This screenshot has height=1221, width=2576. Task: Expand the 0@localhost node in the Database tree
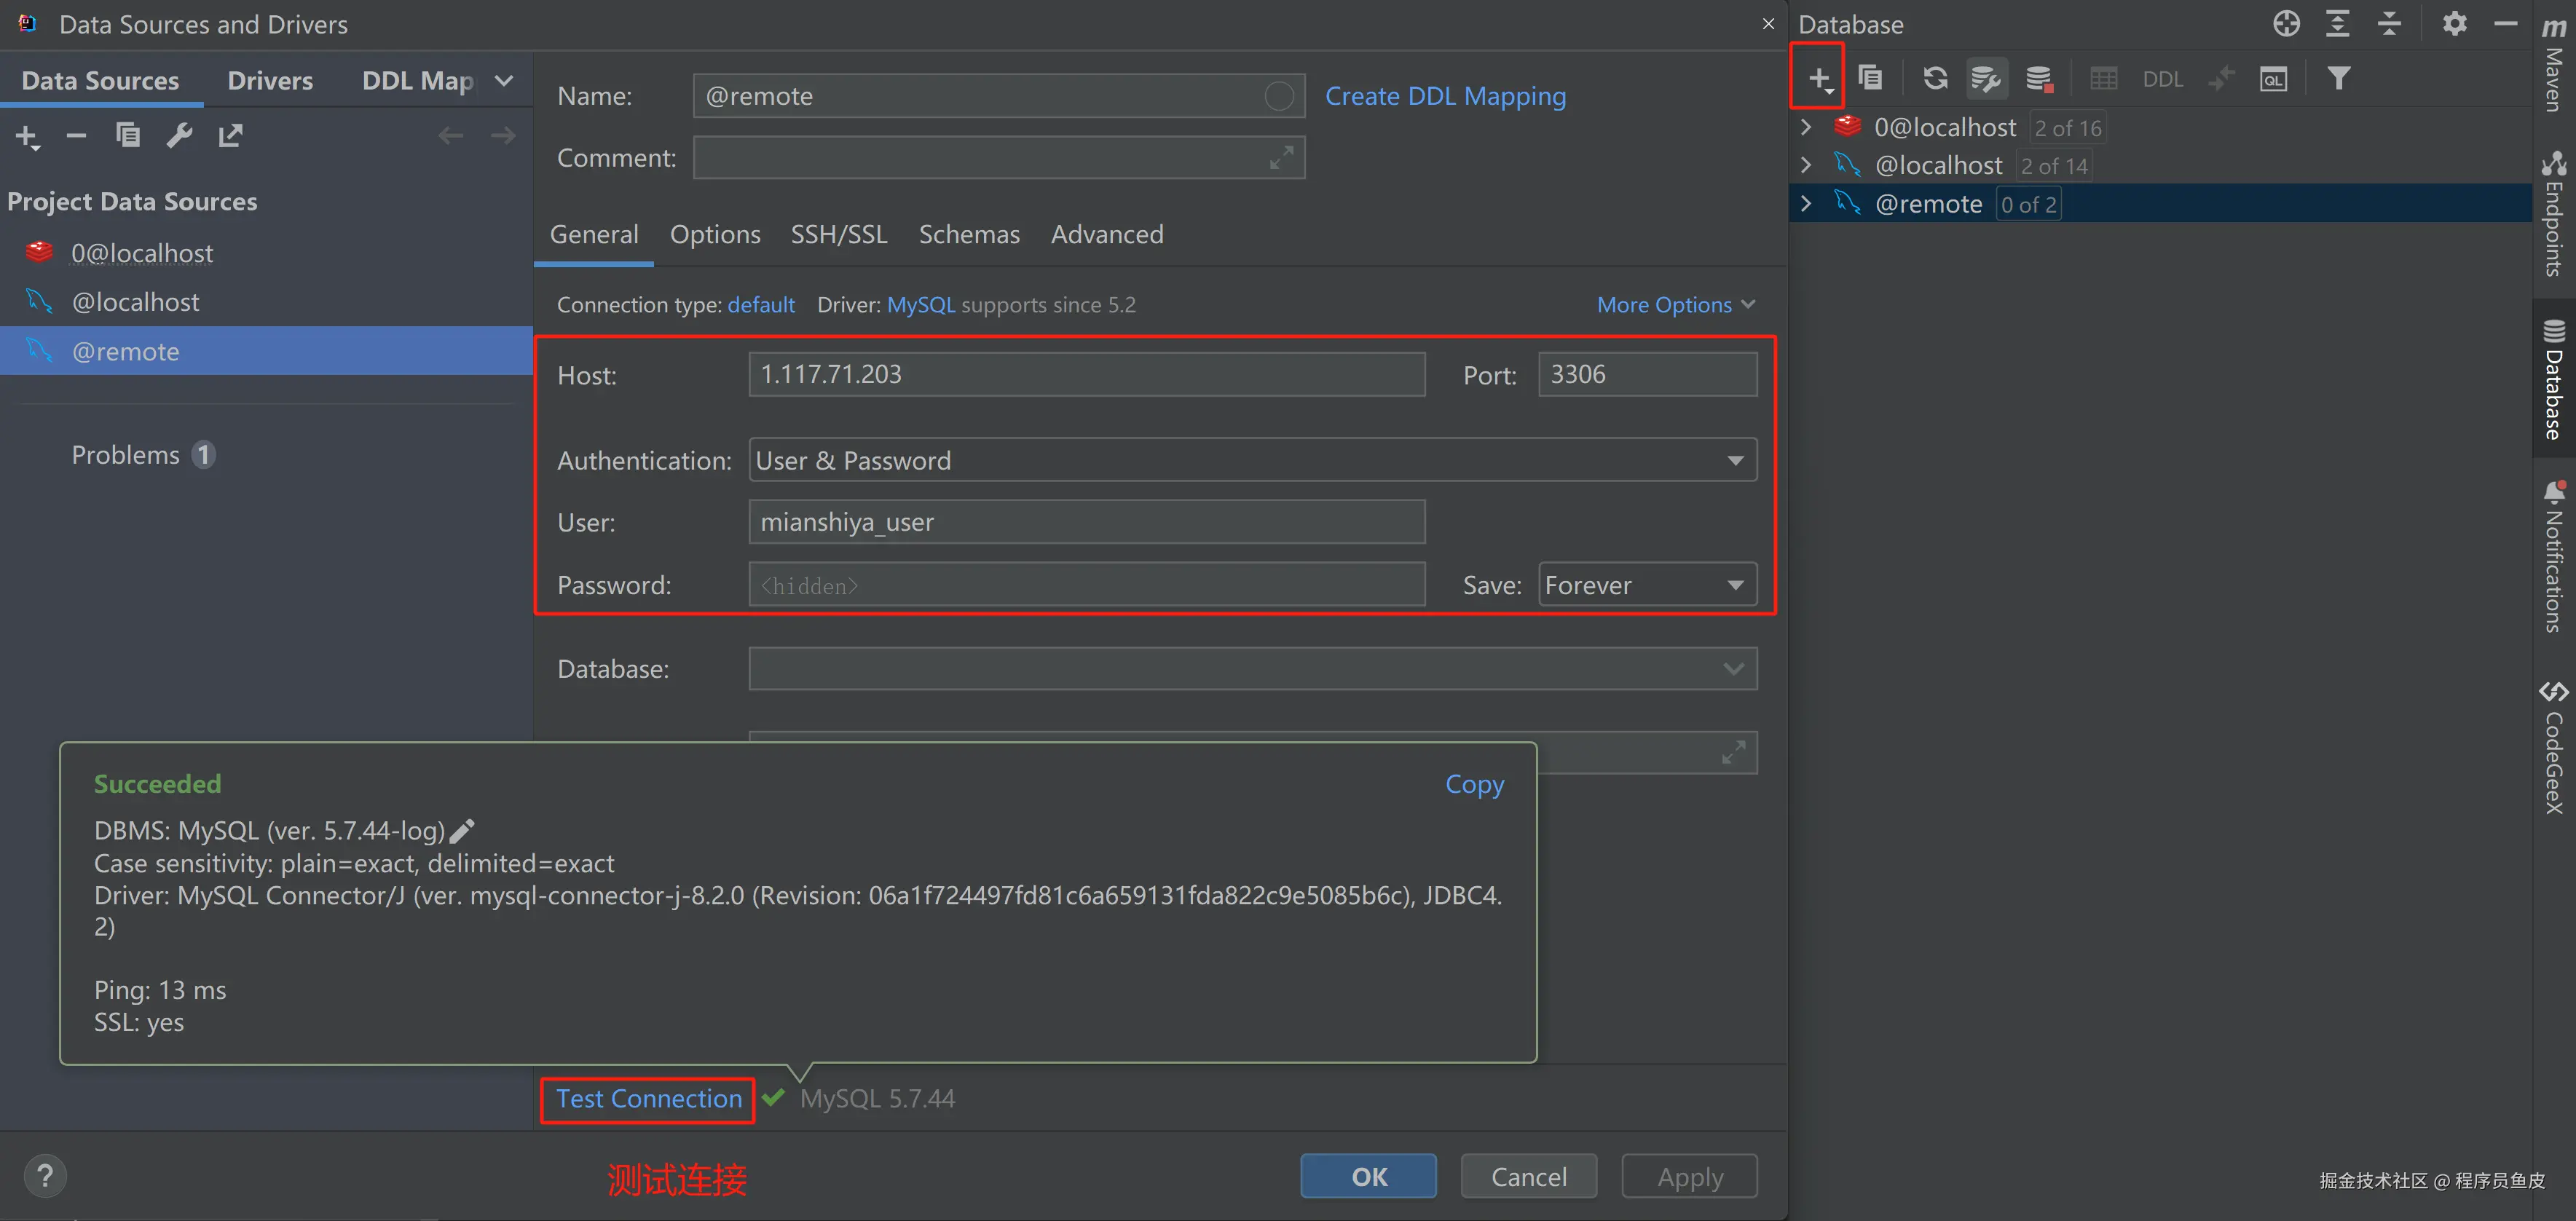click(x=1806, y=127)
